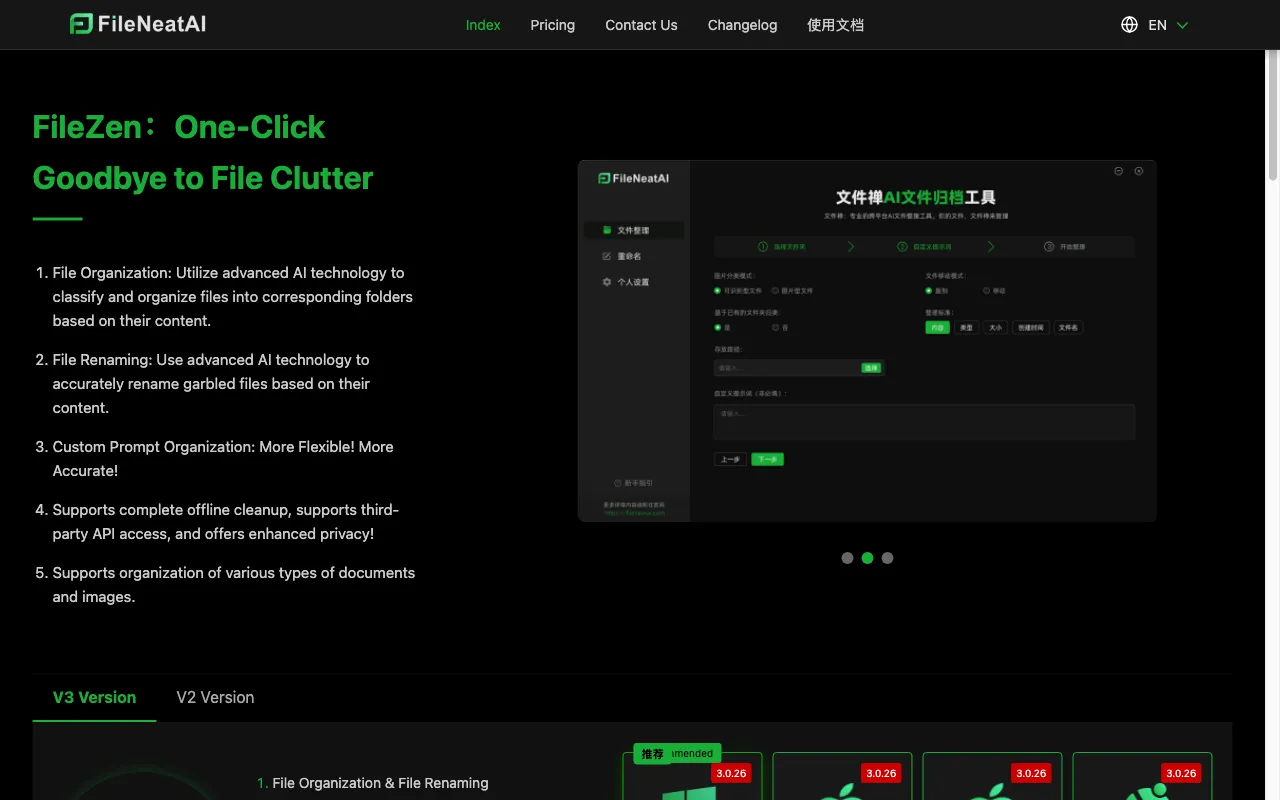Open the Pricing page
The image size is (1280, 800).
[552, 25]
